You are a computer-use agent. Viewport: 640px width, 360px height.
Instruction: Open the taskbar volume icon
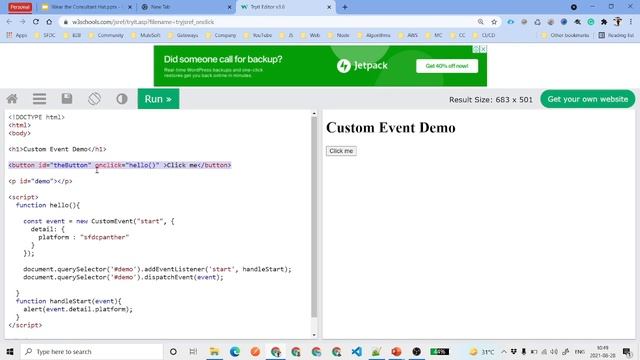[x=554, y=351]
